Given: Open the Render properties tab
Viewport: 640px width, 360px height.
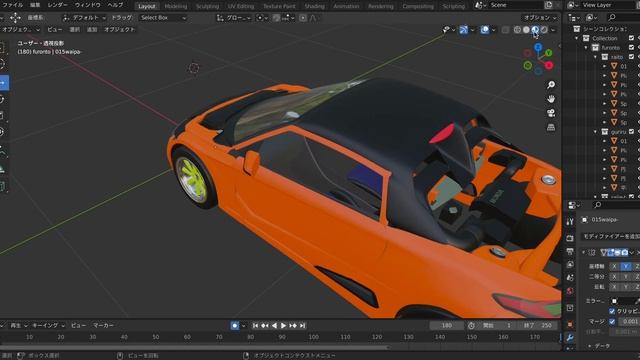Looking at the screenshot, I should tap(570, 238).
